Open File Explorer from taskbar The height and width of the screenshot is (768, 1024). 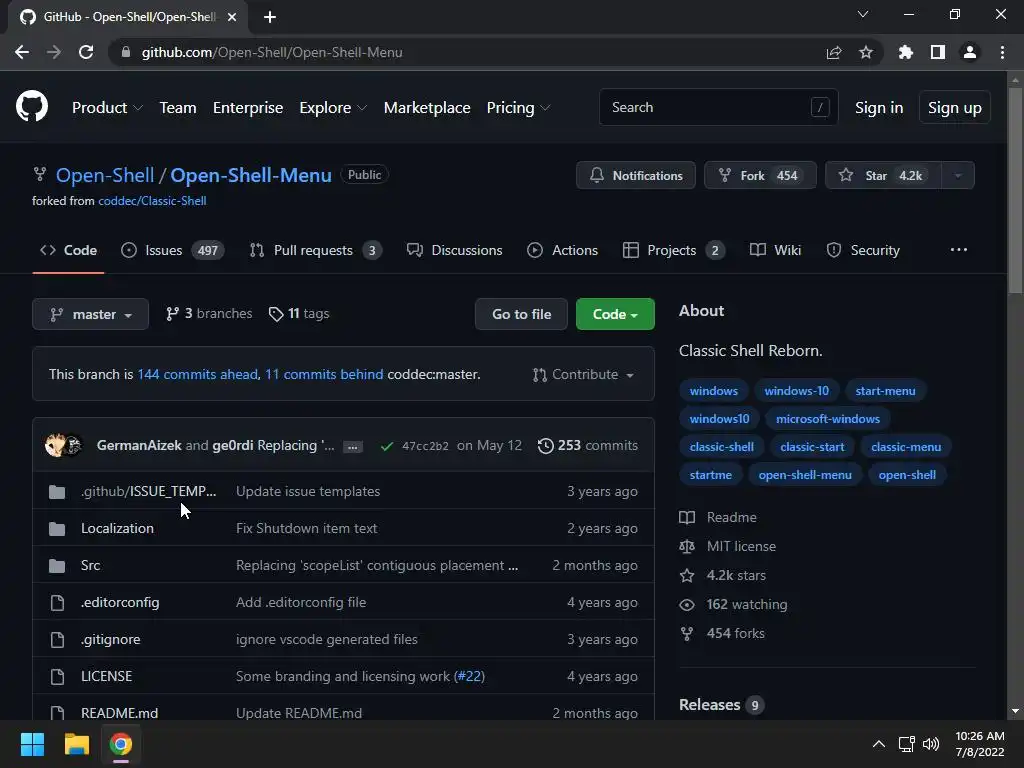point(76,744)
